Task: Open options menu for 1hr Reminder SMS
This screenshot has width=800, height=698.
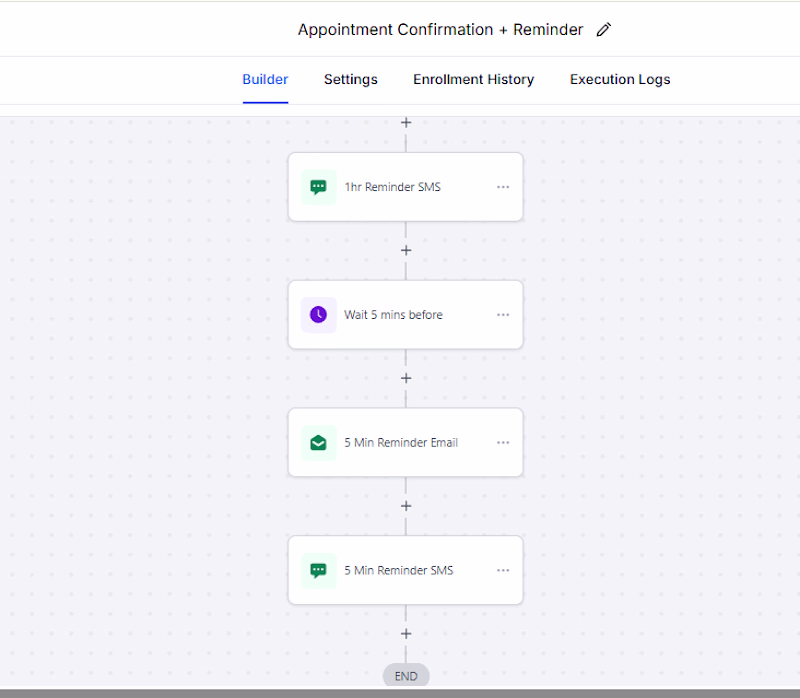Action: (x=503, y=187)
